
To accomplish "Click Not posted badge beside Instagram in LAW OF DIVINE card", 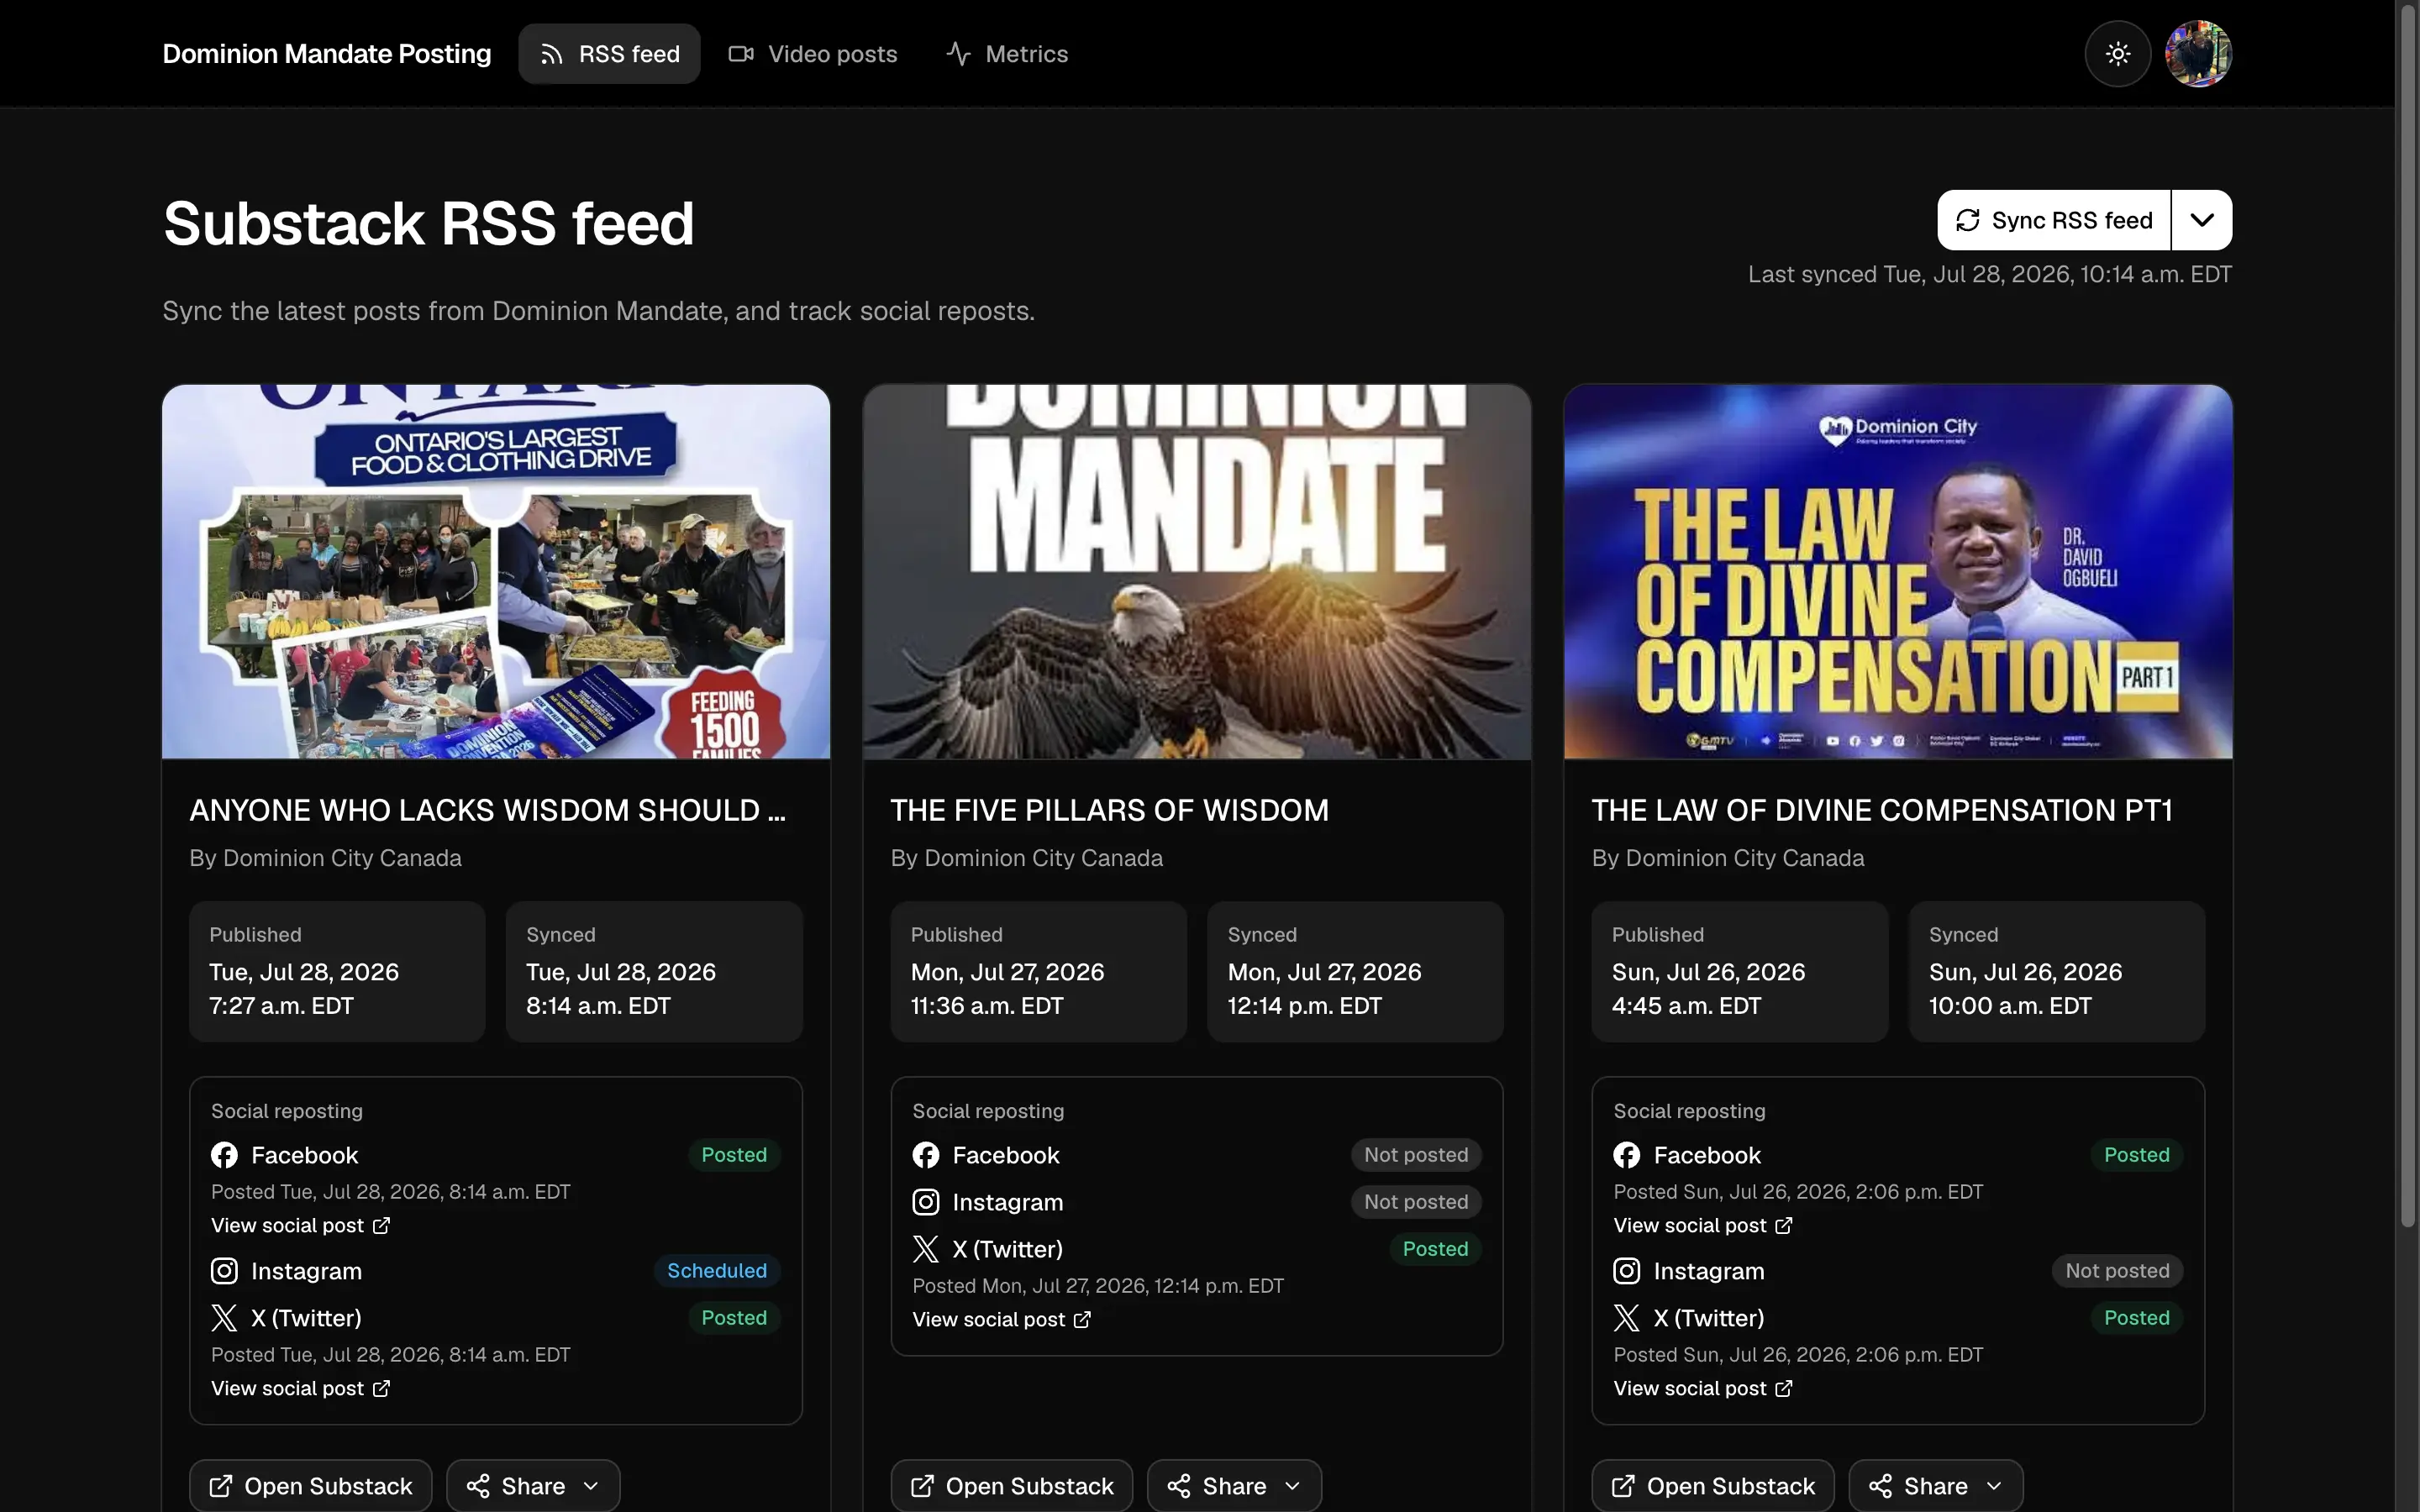I will 2117,1271.
